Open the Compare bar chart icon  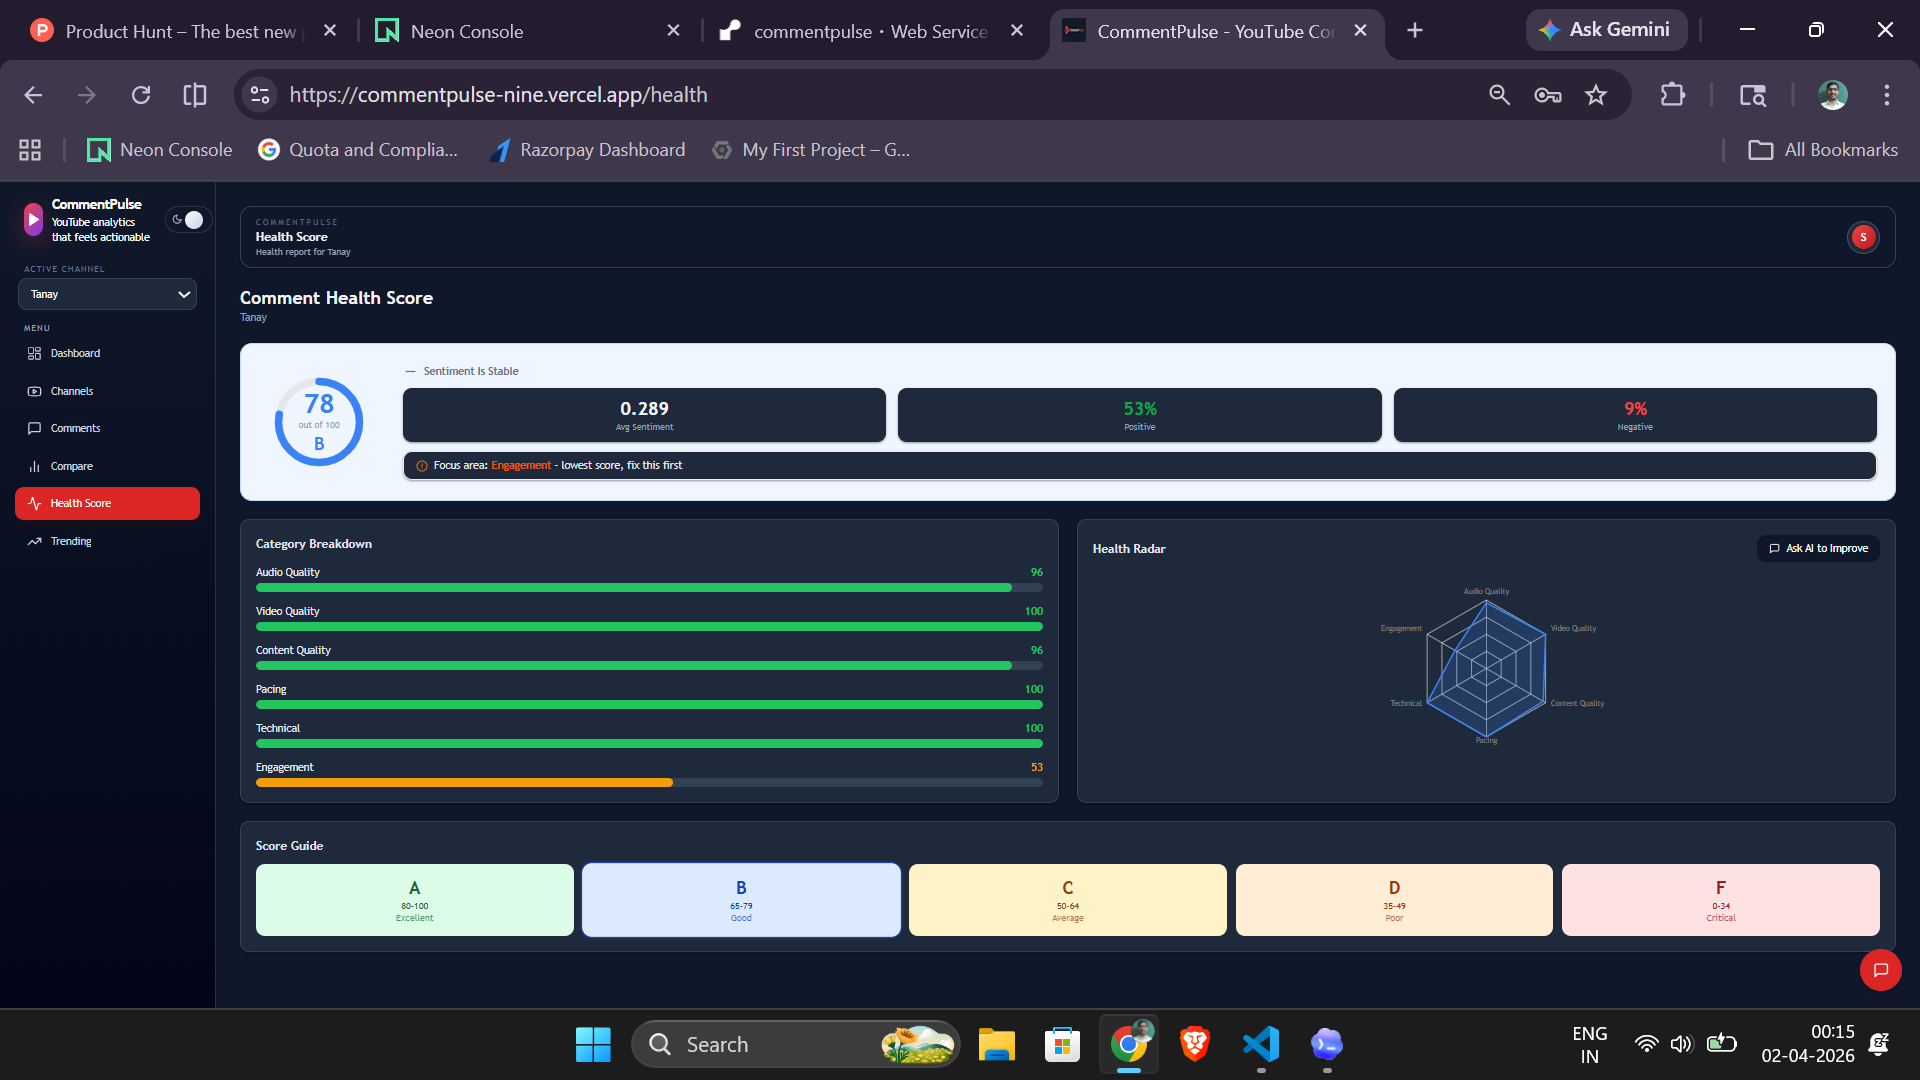tap(34, 466)
